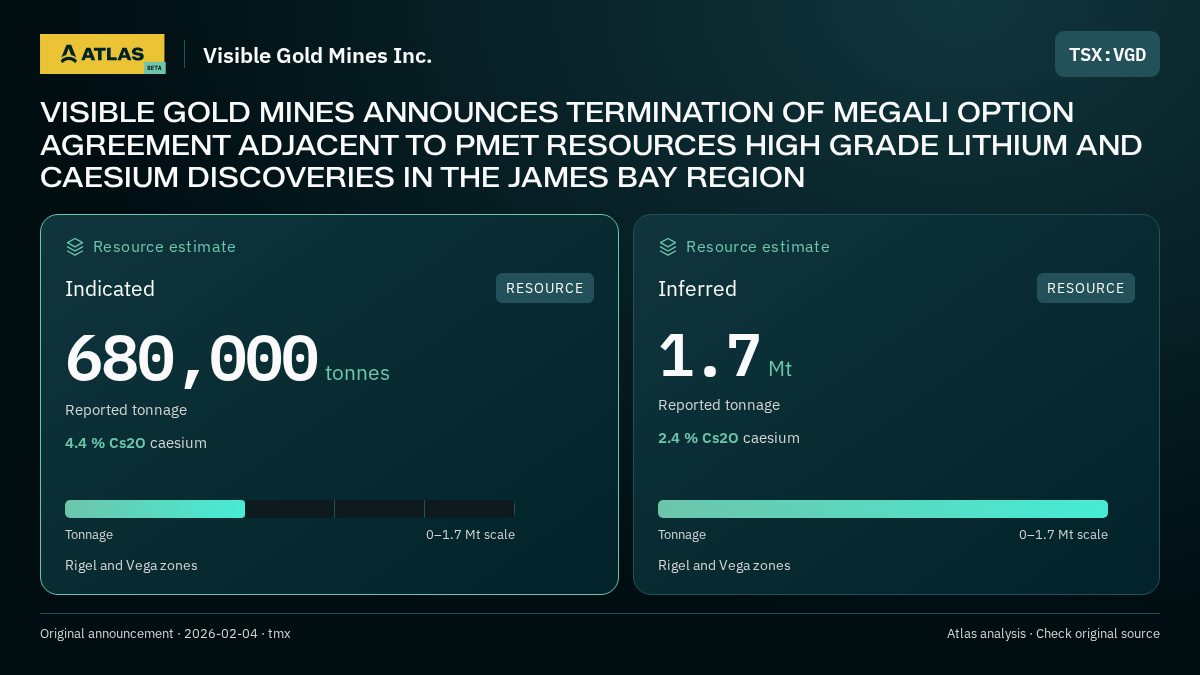This screenshot has width=1200, height=675.
Task: Click the 1.7 Mt figure
Action: (x=725, y=357)
